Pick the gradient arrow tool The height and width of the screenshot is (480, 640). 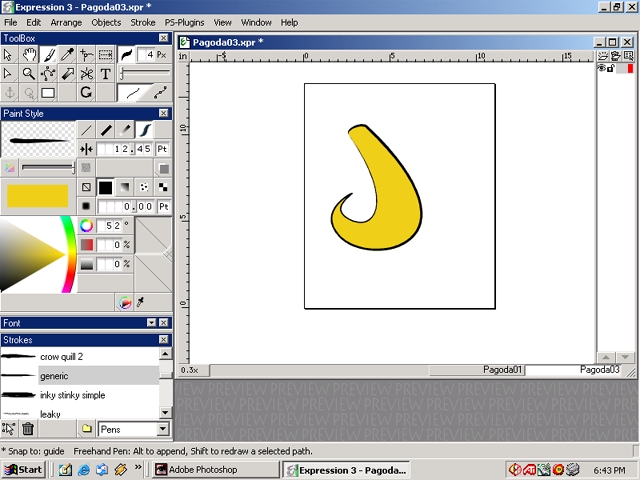(67, 73)
